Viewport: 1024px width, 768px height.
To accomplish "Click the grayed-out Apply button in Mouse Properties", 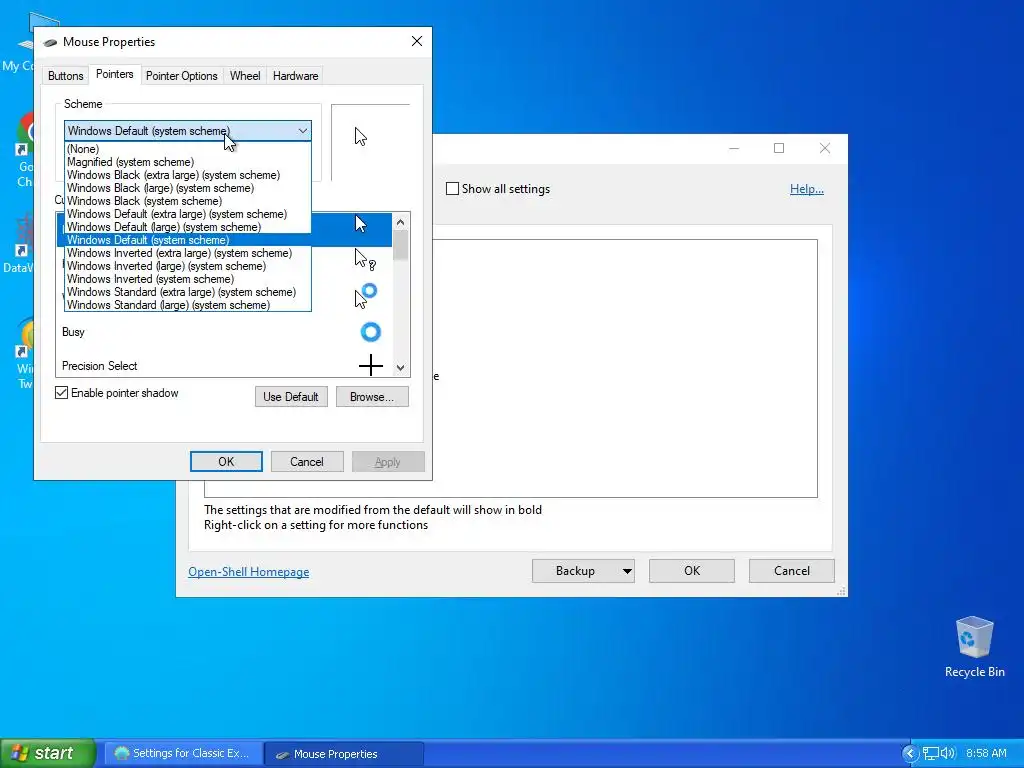I will coord(388,462).
